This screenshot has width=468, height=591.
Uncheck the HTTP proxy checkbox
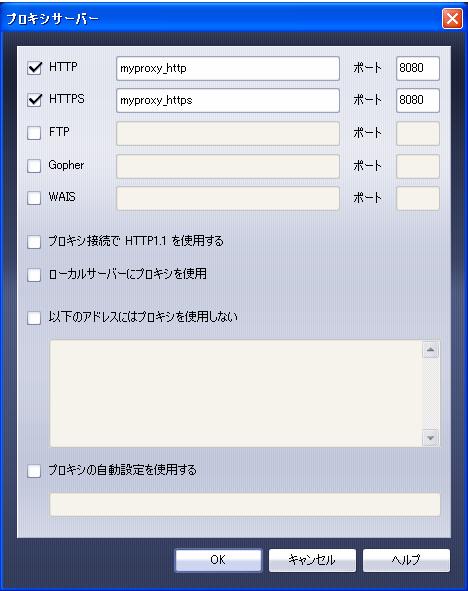click(34, 68)
